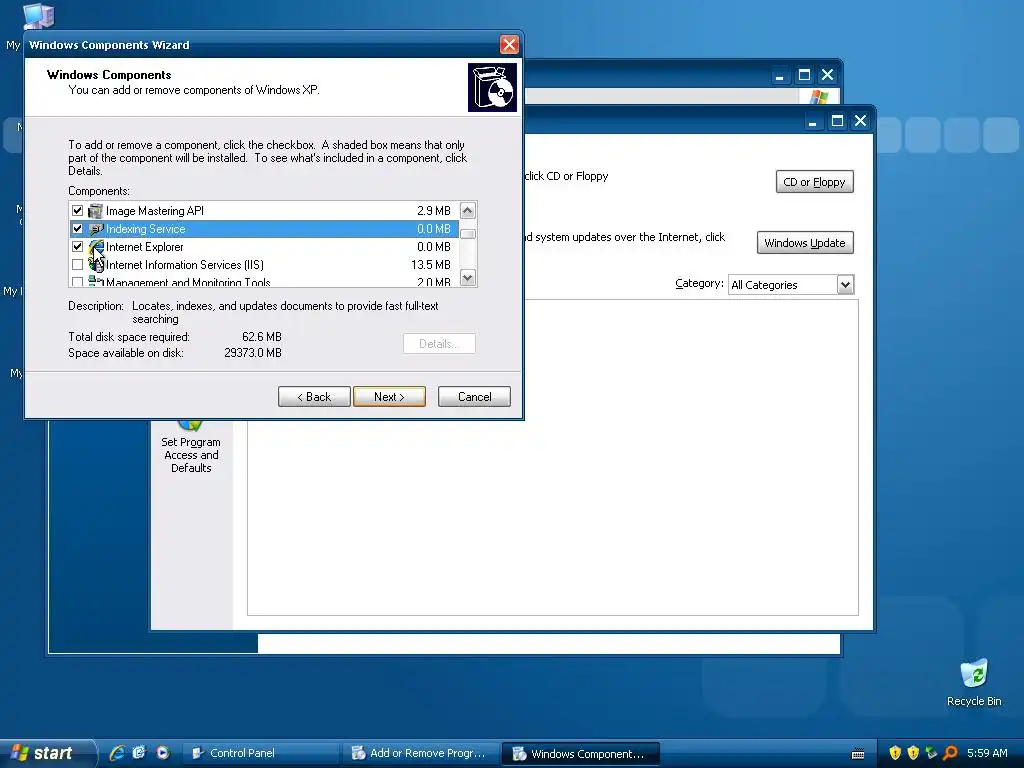Uncheck the Image Mastering API checkbox

(x=78, y=210)
